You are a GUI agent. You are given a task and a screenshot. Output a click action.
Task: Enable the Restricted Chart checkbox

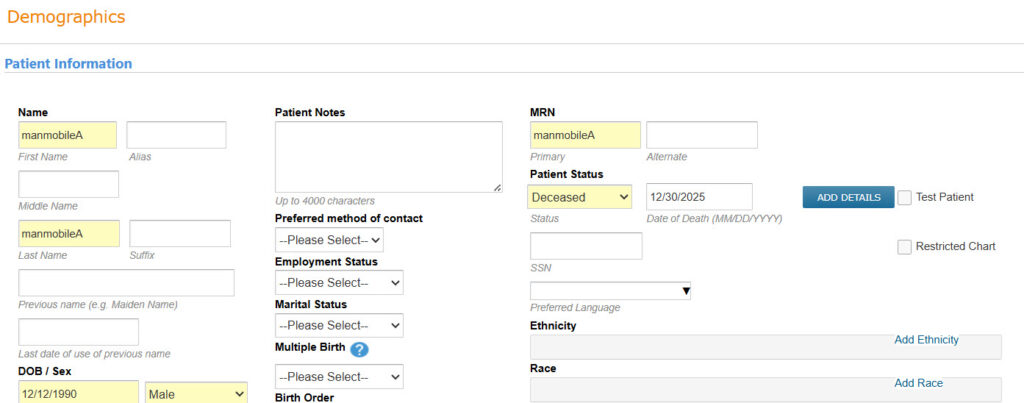[904, 247]
